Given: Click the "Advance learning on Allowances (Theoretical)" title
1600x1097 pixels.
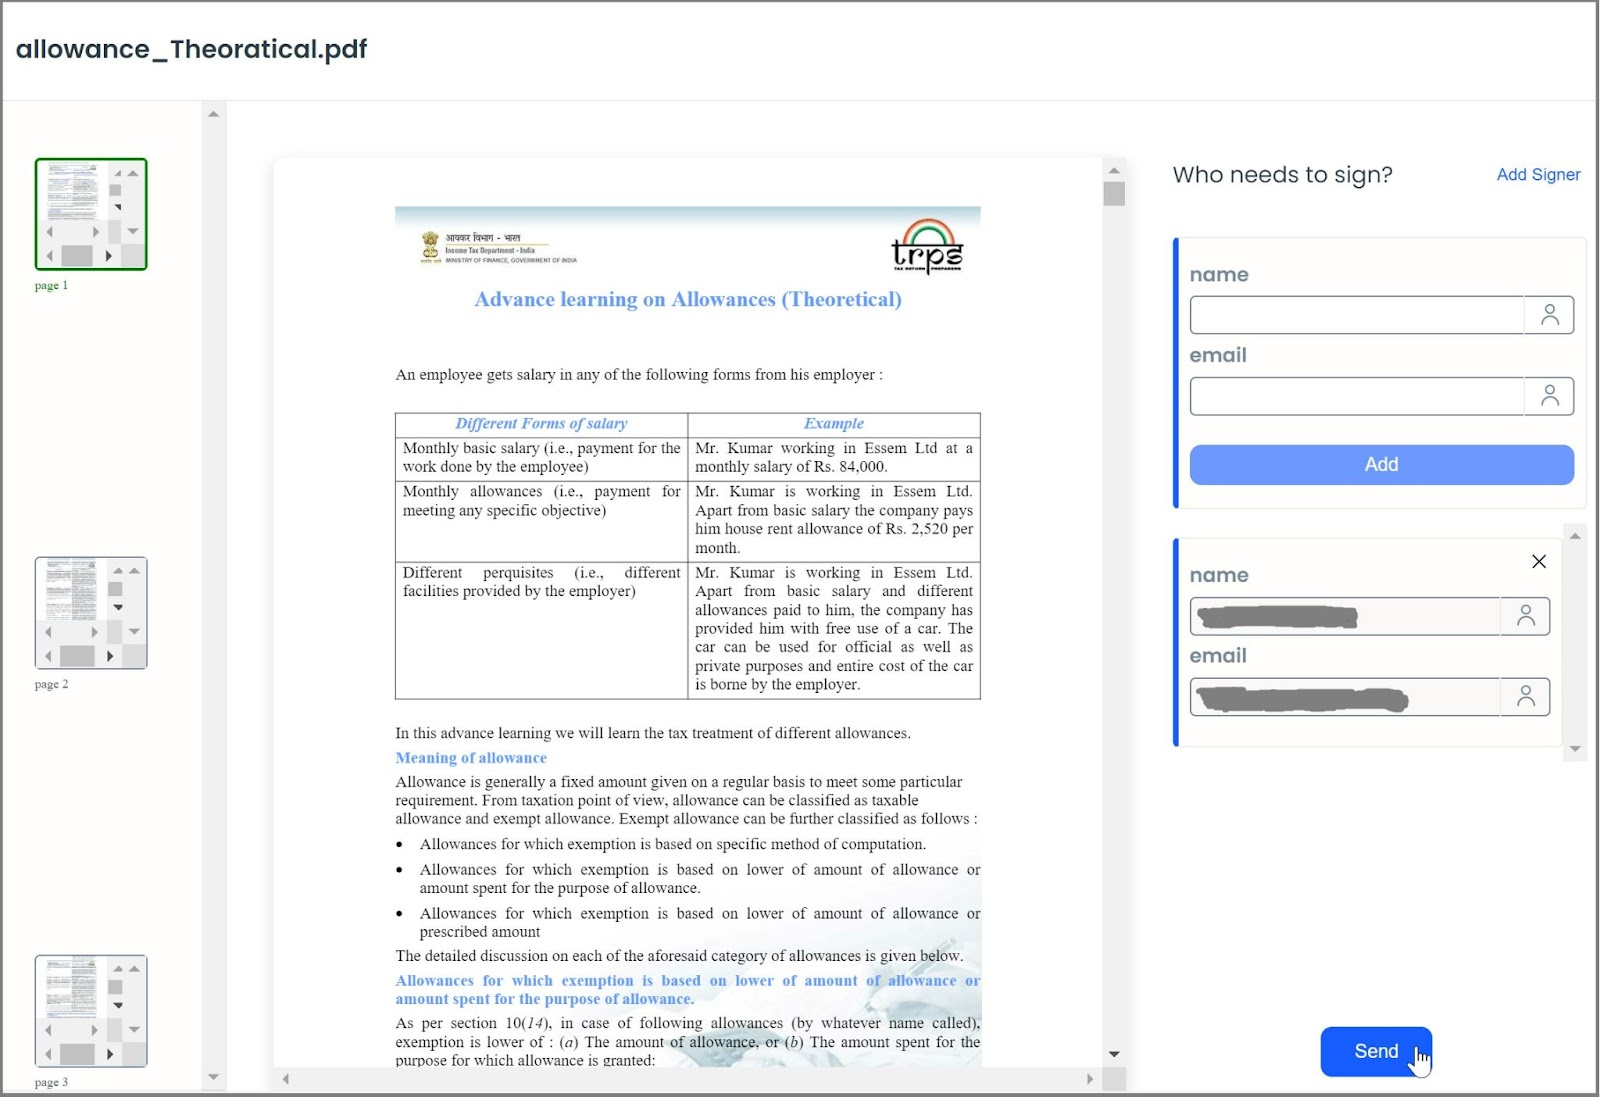Looking at the screenshot, I should [x=688, y=299].
